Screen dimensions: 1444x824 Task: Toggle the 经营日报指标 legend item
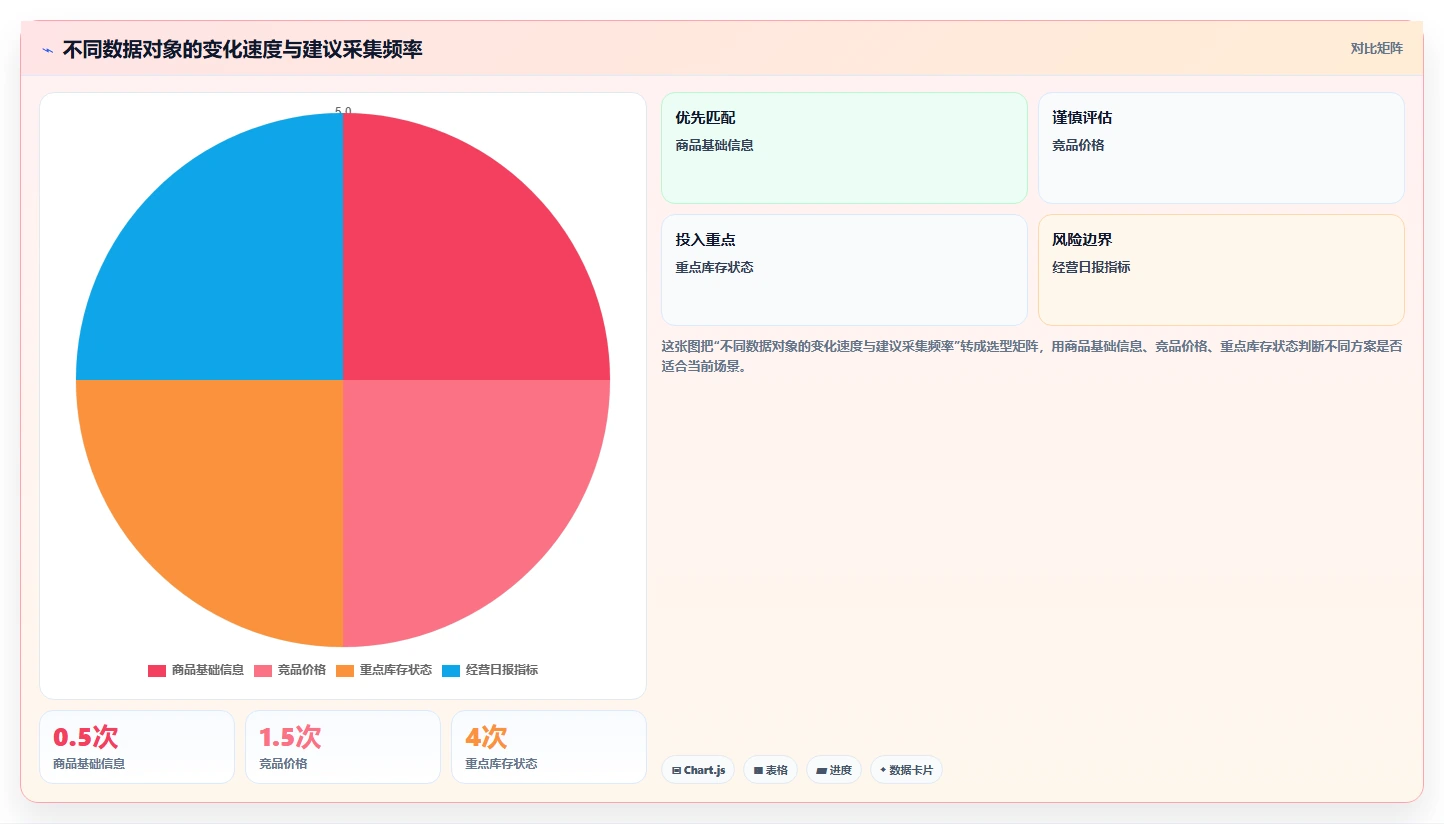coord(490,670)
